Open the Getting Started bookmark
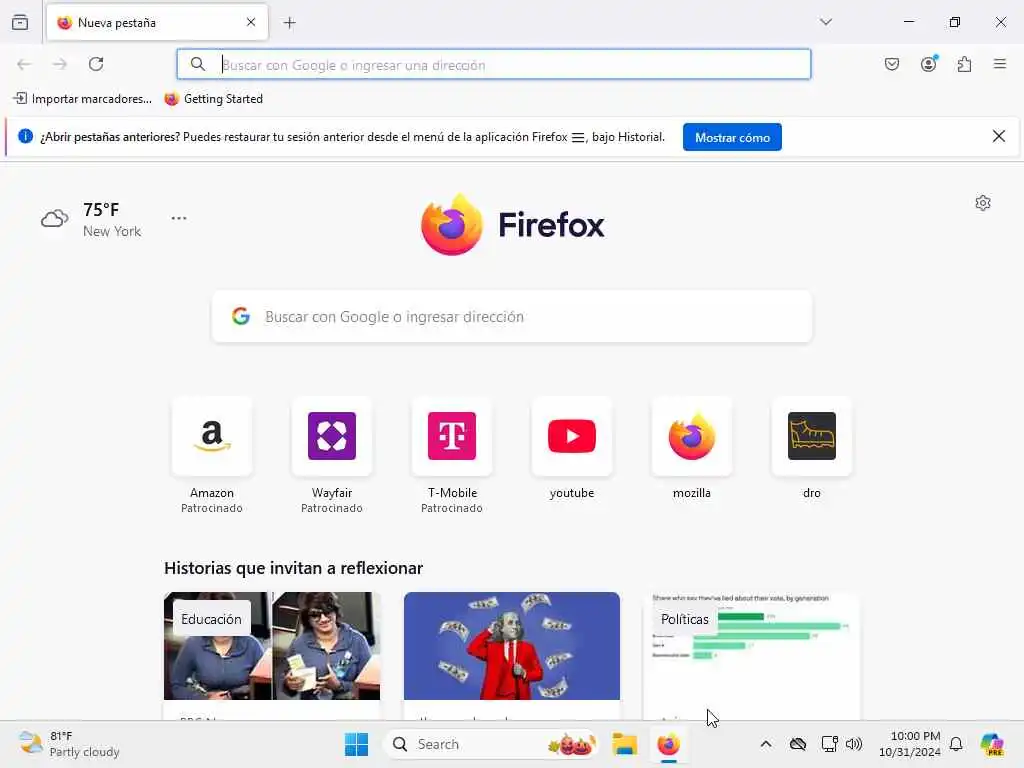The image size is (1024, 768). (214, 99)
